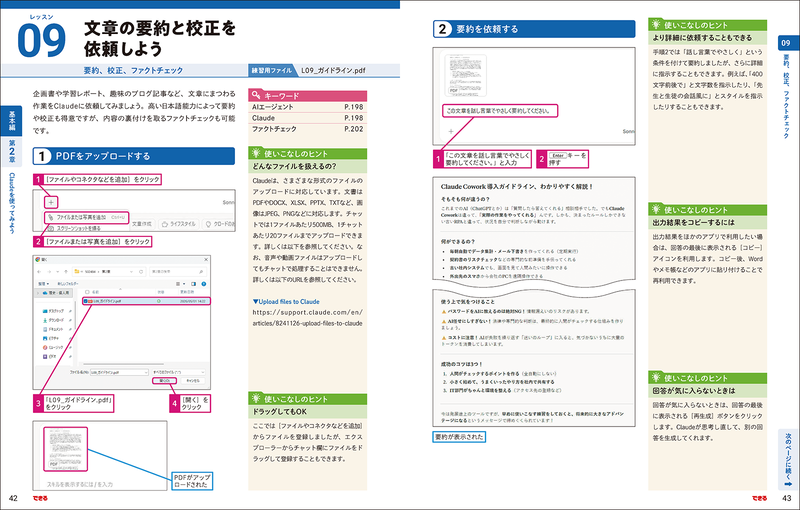
Task: Click the search box in the file dialog
Action: pyautogui.click(x=179, y=272)
